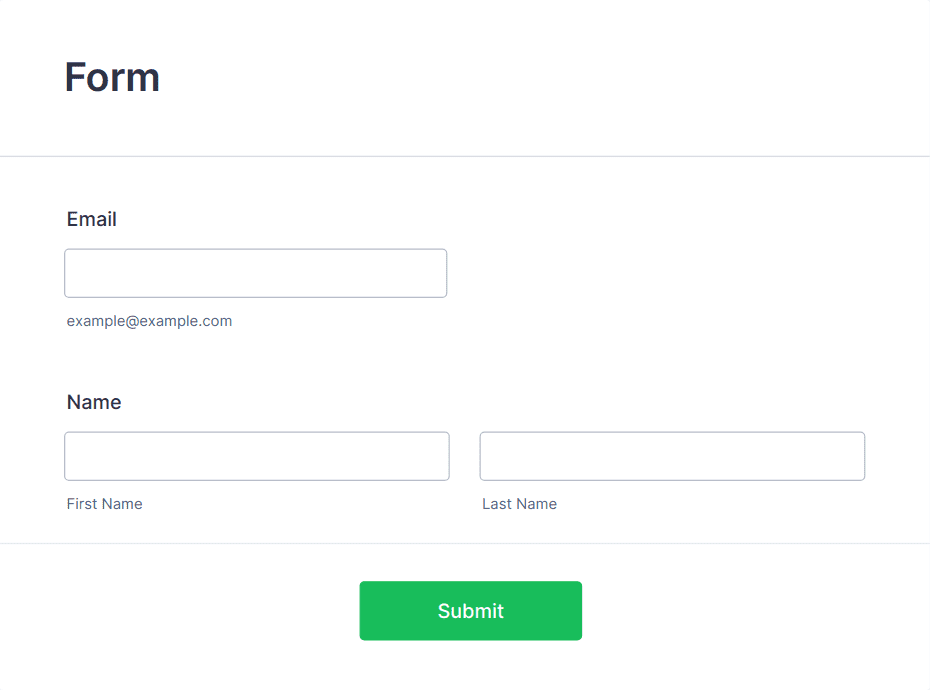
Task: Select the Last Name text box
Action: click(672, 456)
